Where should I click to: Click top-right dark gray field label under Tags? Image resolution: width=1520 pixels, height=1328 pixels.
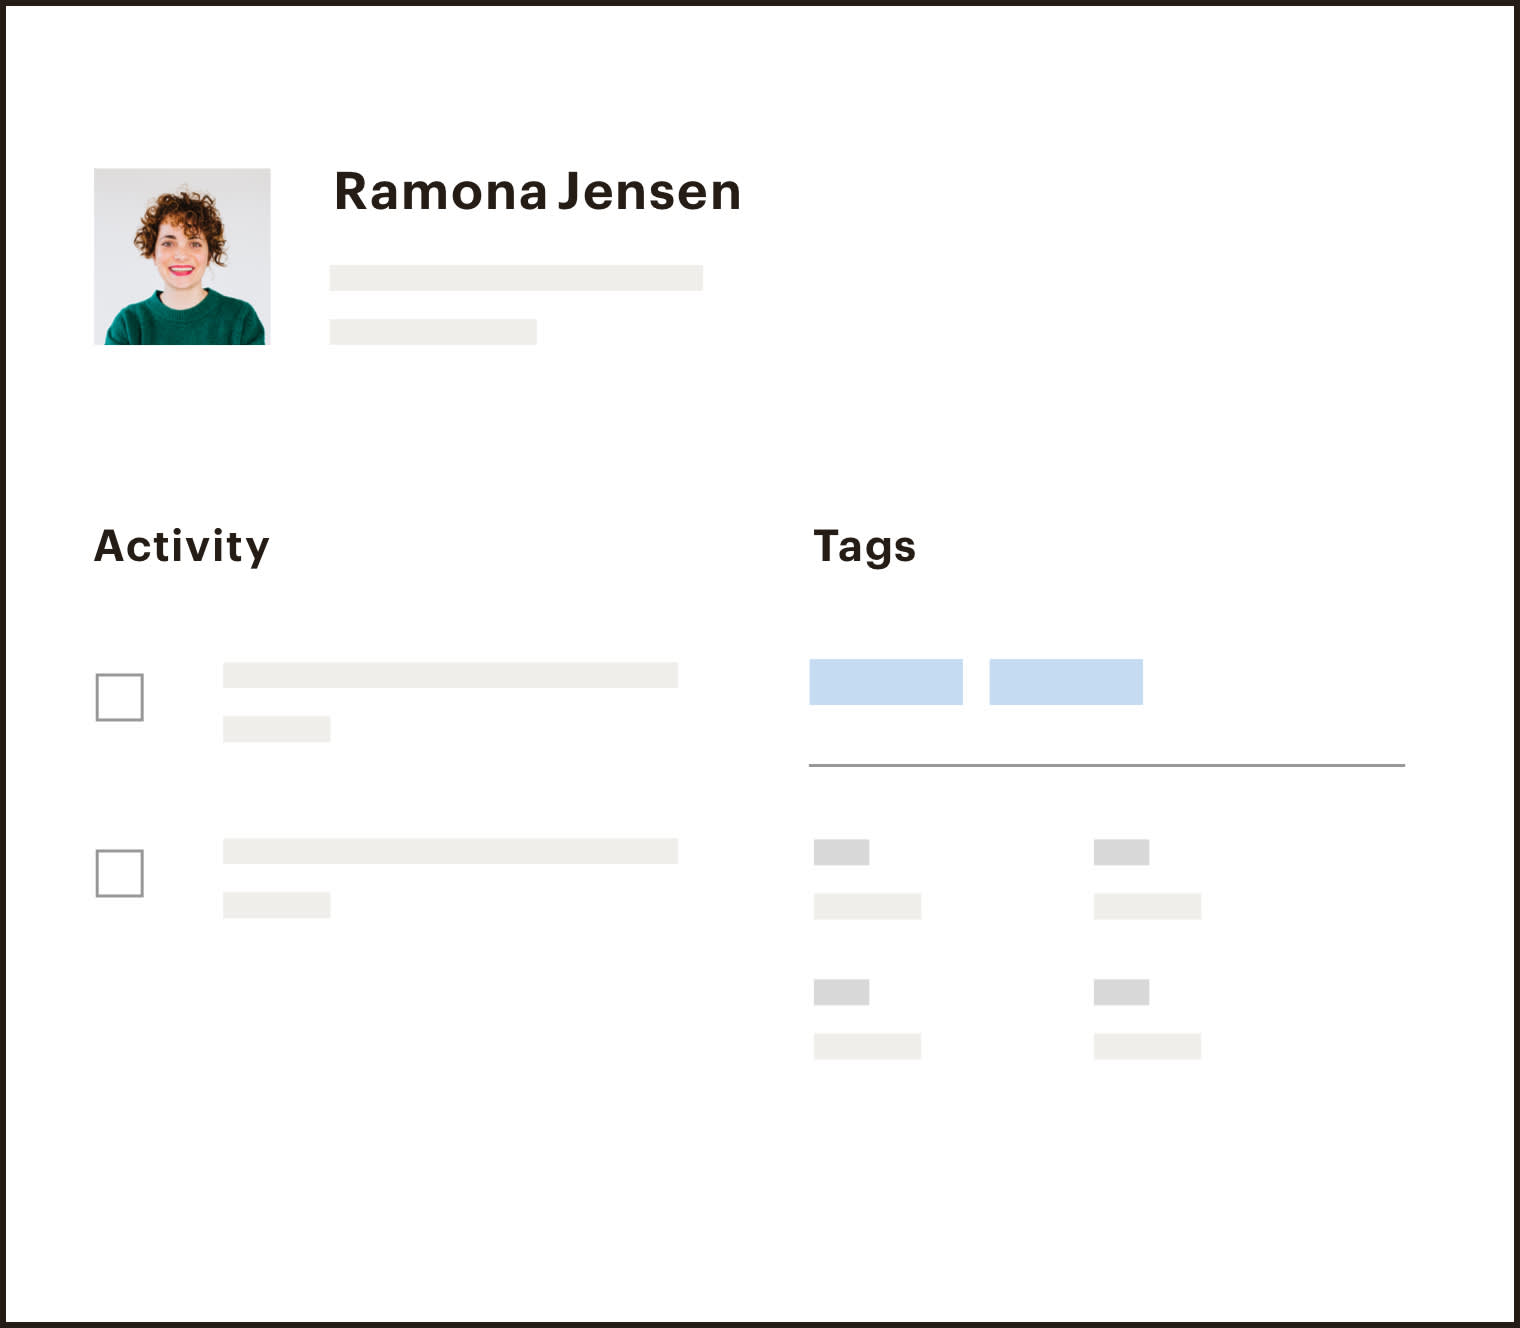pyautogui.click(x=1121, y=852)
